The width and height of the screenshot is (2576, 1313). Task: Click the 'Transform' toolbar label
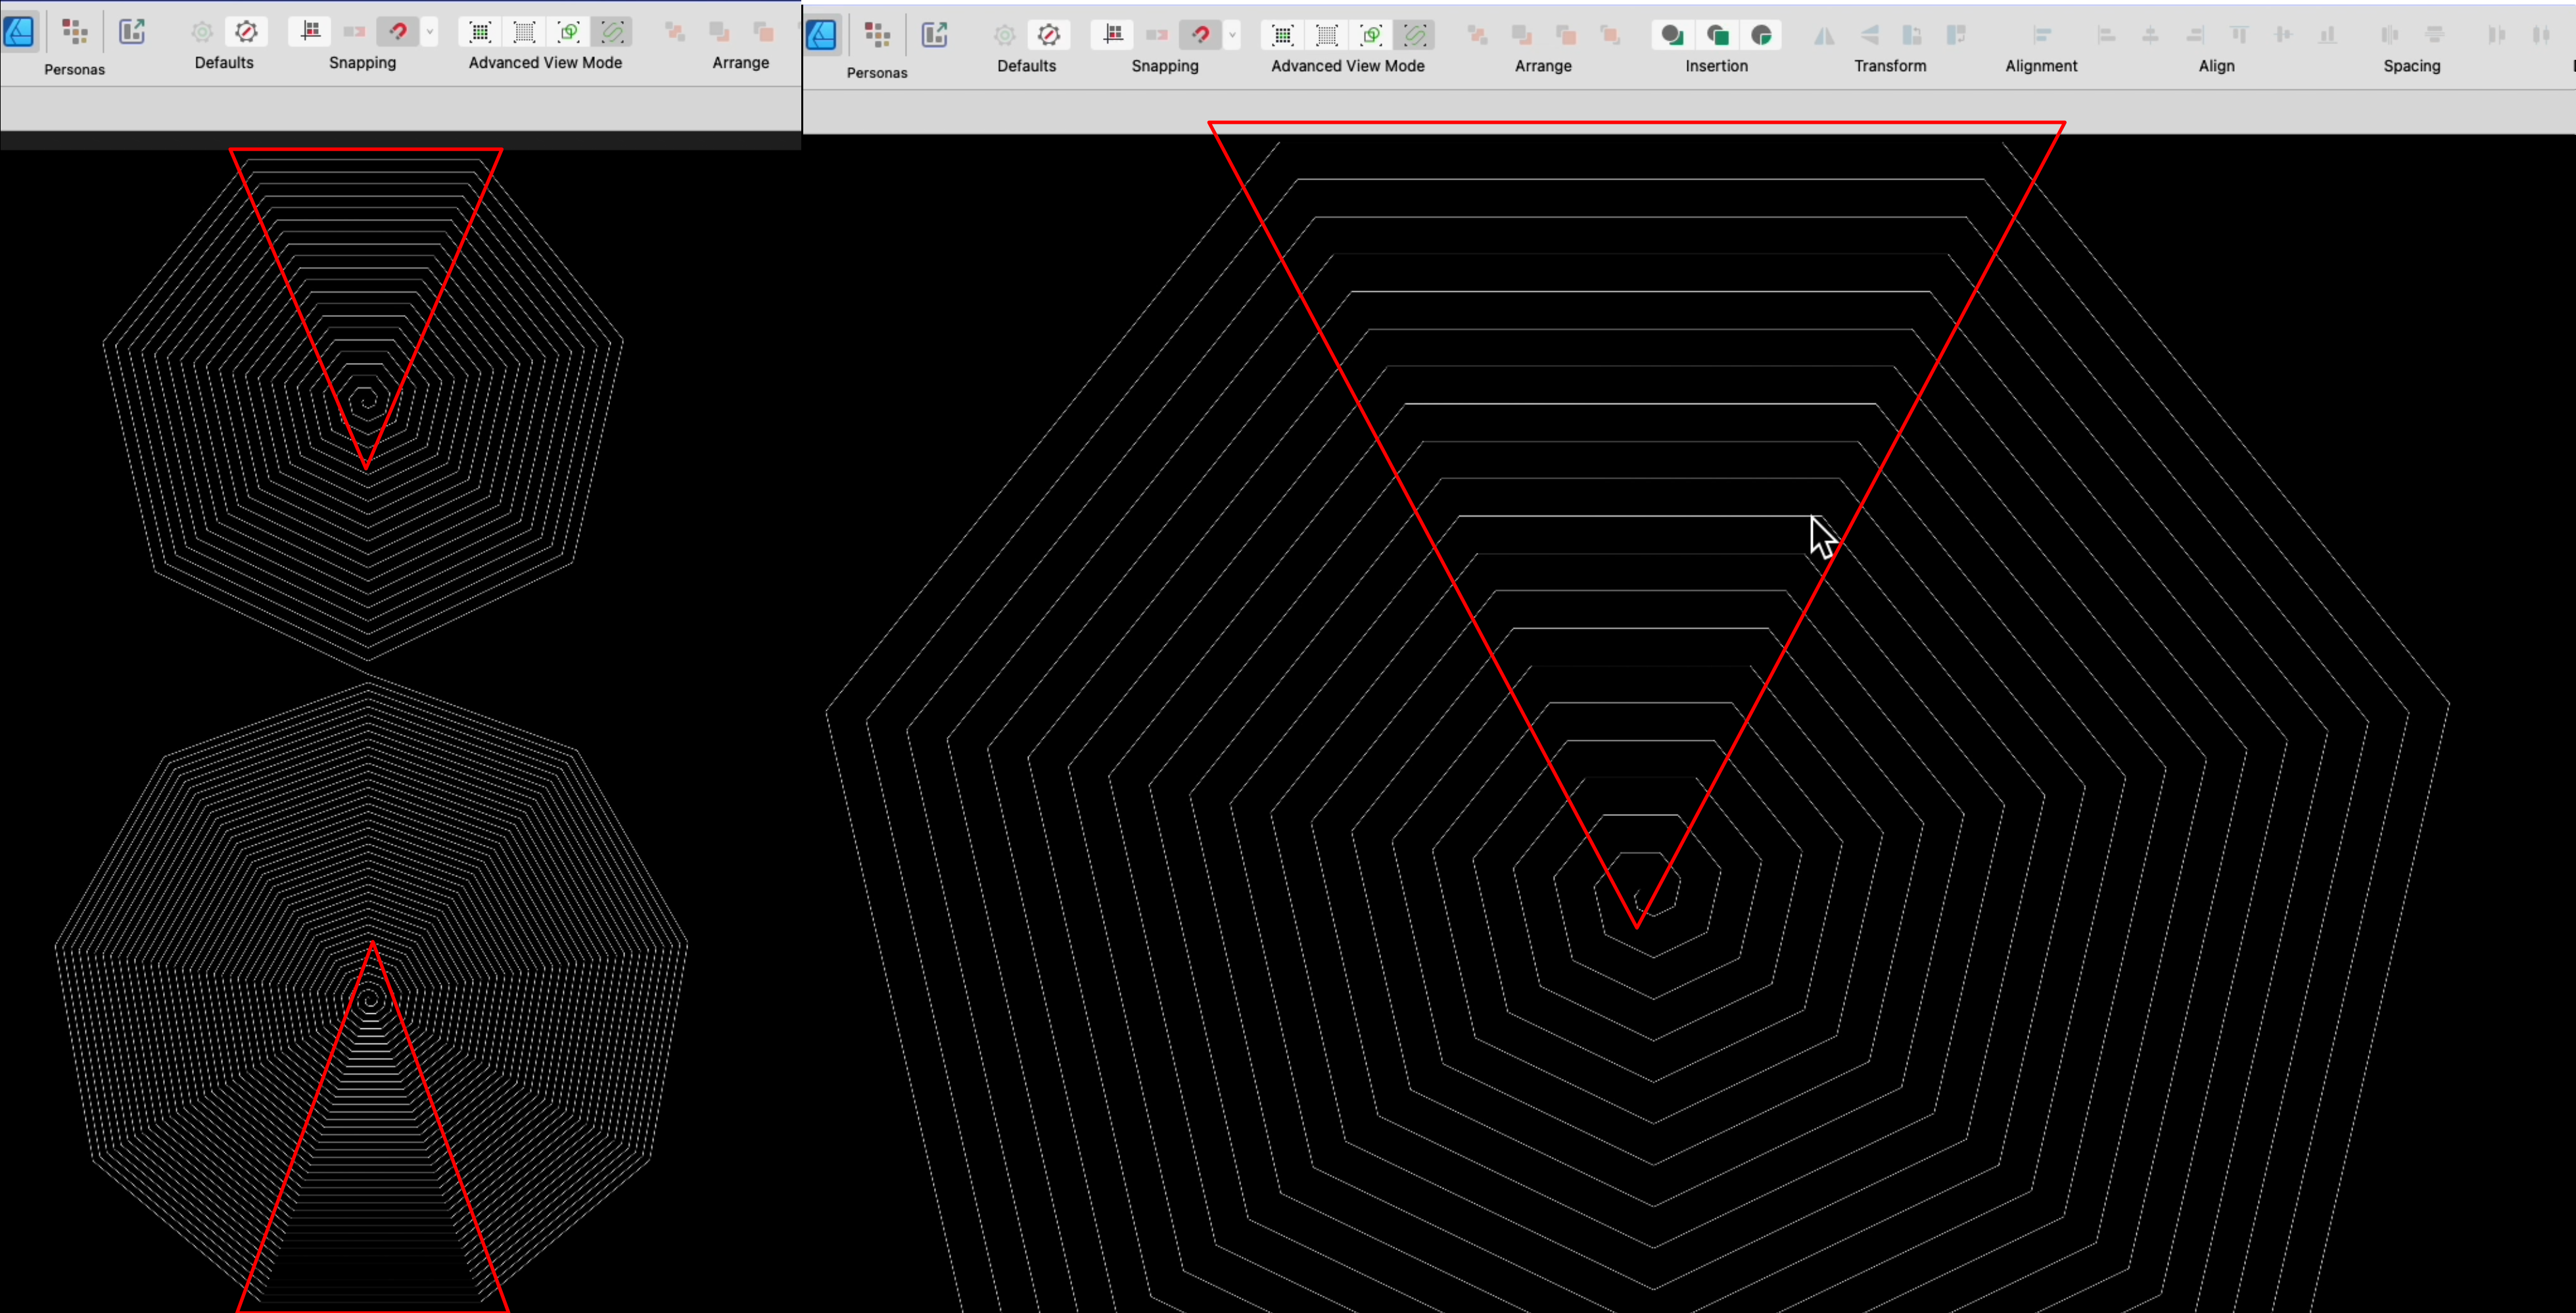coord(1890,66)
